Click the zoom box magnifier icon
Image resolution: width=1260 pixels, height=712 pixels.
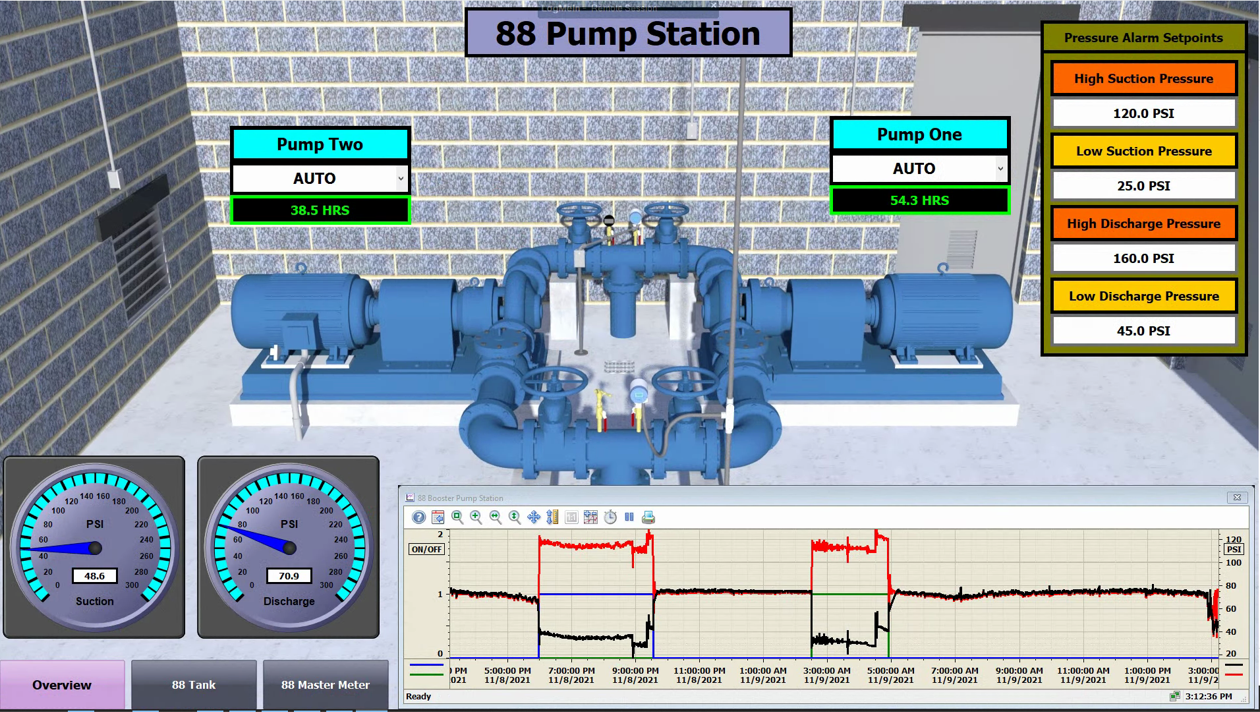tap(457, 517)
